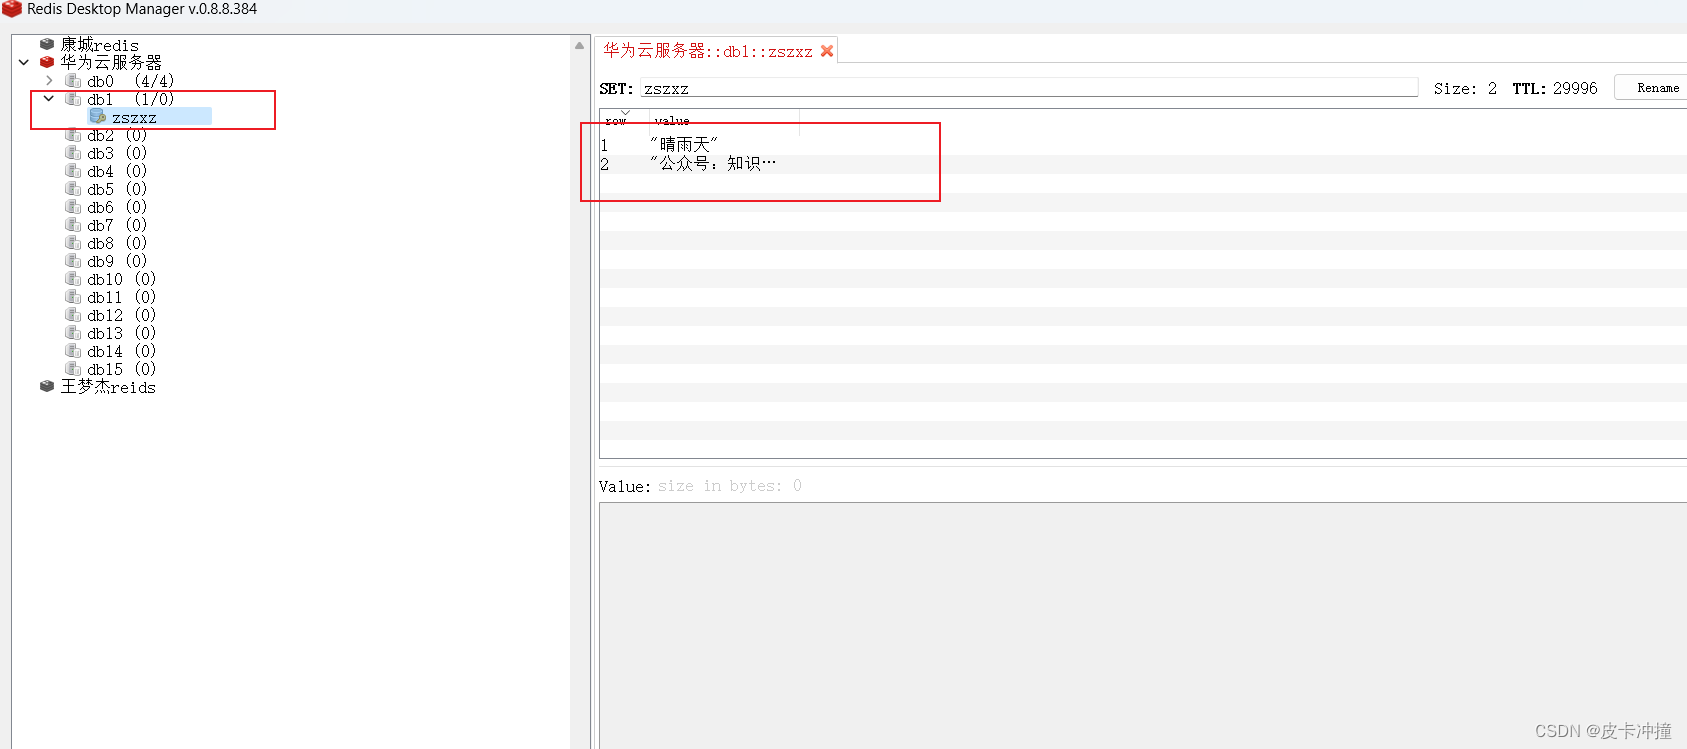Click the db10 database icon
The height and width of the screenshot is (749, 1687).
[x=73, y=278]
